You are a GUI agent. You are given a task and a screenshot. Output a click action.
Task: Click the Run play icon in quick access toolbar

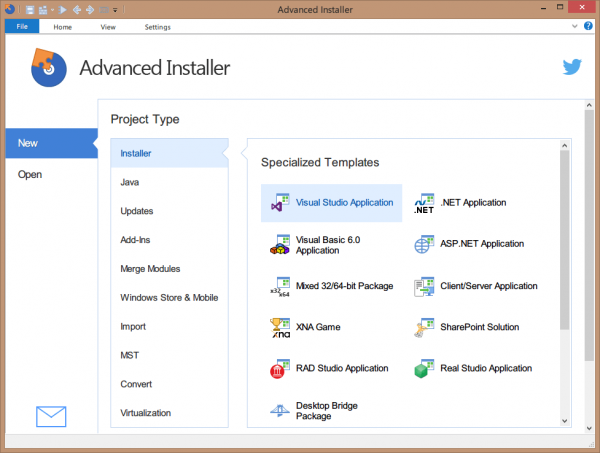point(63,10)
